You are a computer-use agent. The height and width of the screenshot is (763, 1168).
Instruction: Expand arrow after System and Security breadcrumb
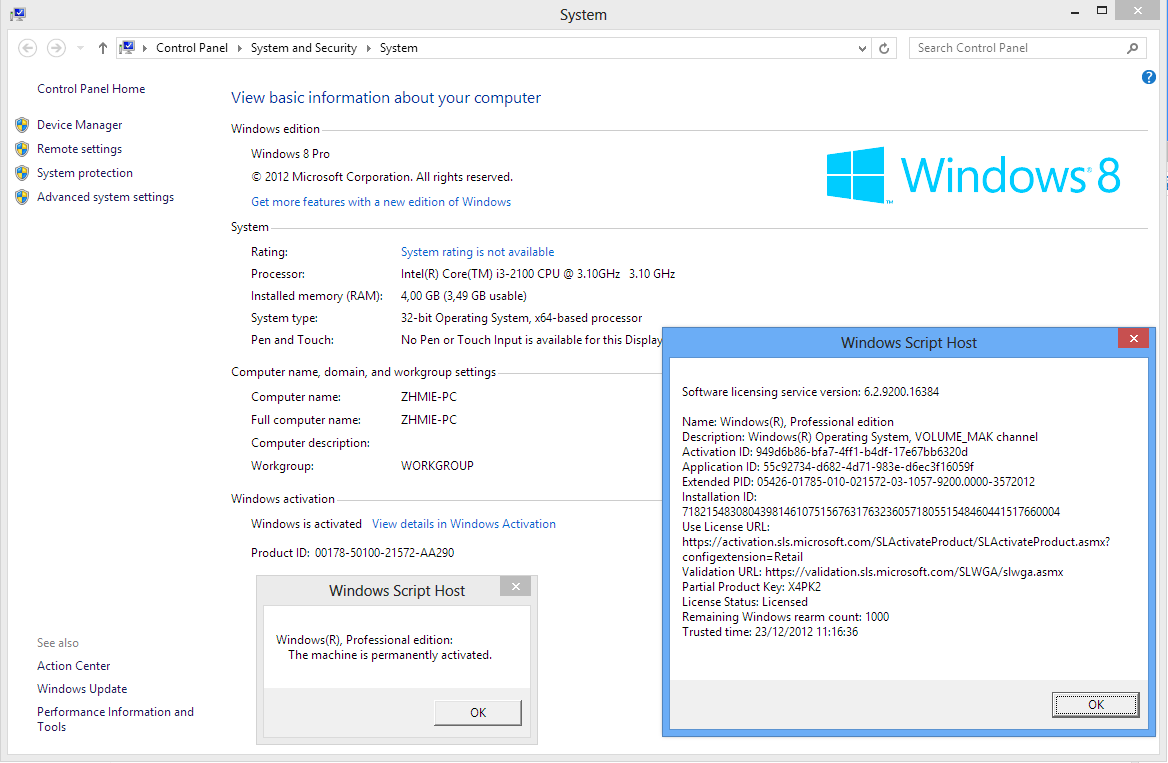point(368,48)
